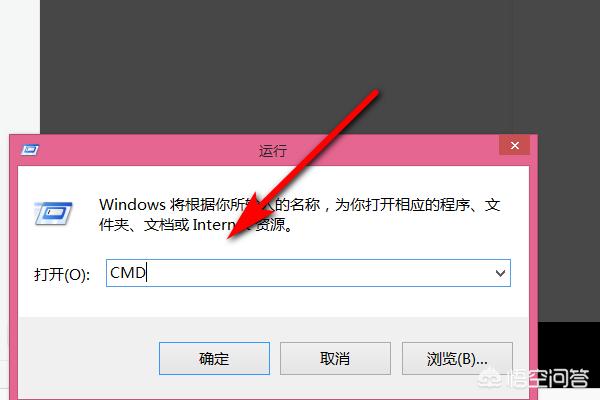The width and height of the screenshot is (600, 400).
Task: Close the 运行 dialog with the X
Action: (515, 145)
